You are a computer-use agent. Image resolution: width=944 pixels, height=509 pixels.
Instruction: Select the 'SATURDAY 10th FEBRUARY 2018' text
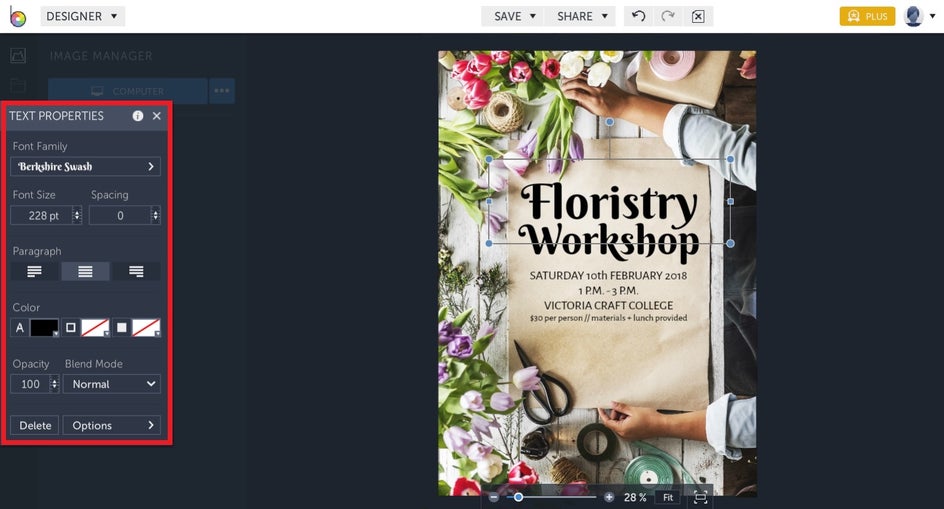(x=609, y=275)
